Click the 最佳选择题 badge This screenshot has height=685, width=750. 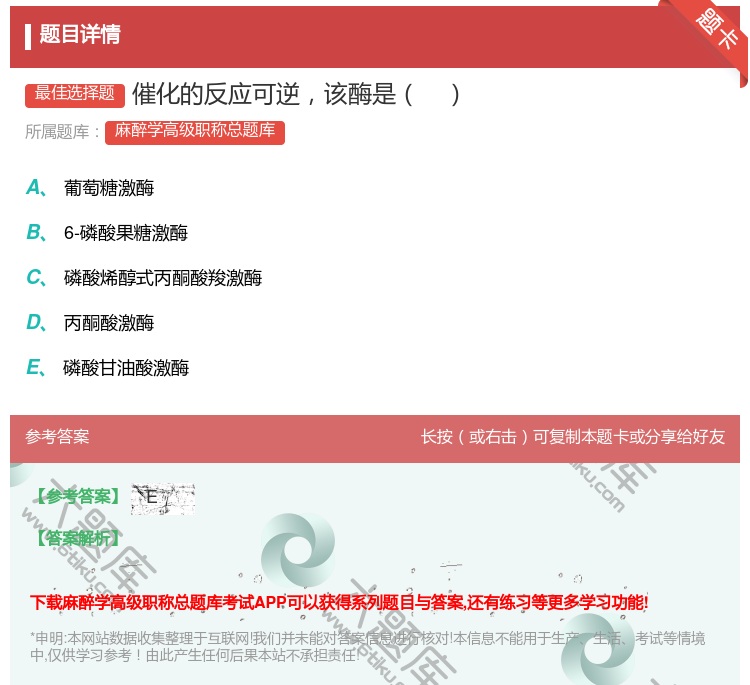click(75, 94)
